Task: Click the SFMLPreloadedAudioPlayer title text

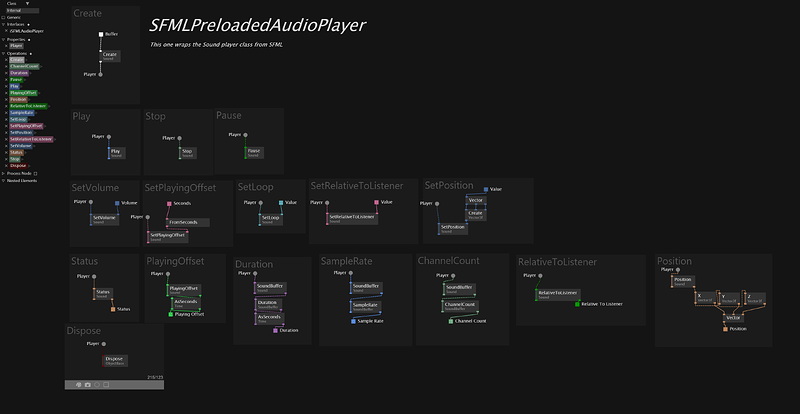Action: [258, 26]
